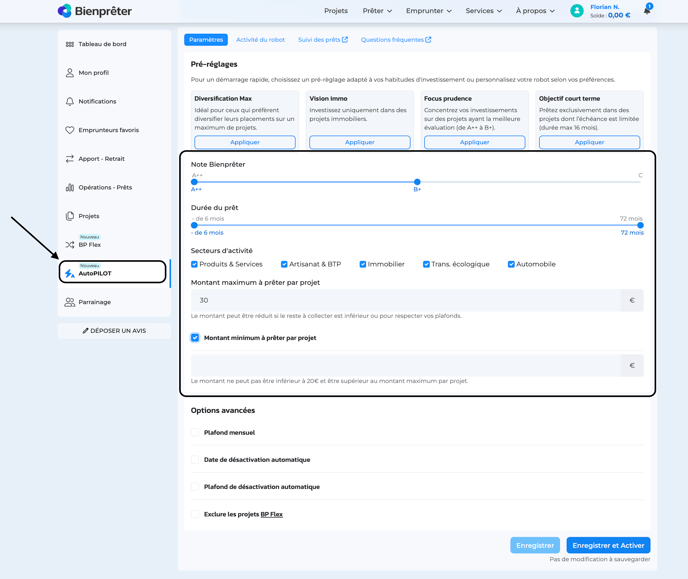Click the external link icon beside Questions fréquentes

coord(428,39)
